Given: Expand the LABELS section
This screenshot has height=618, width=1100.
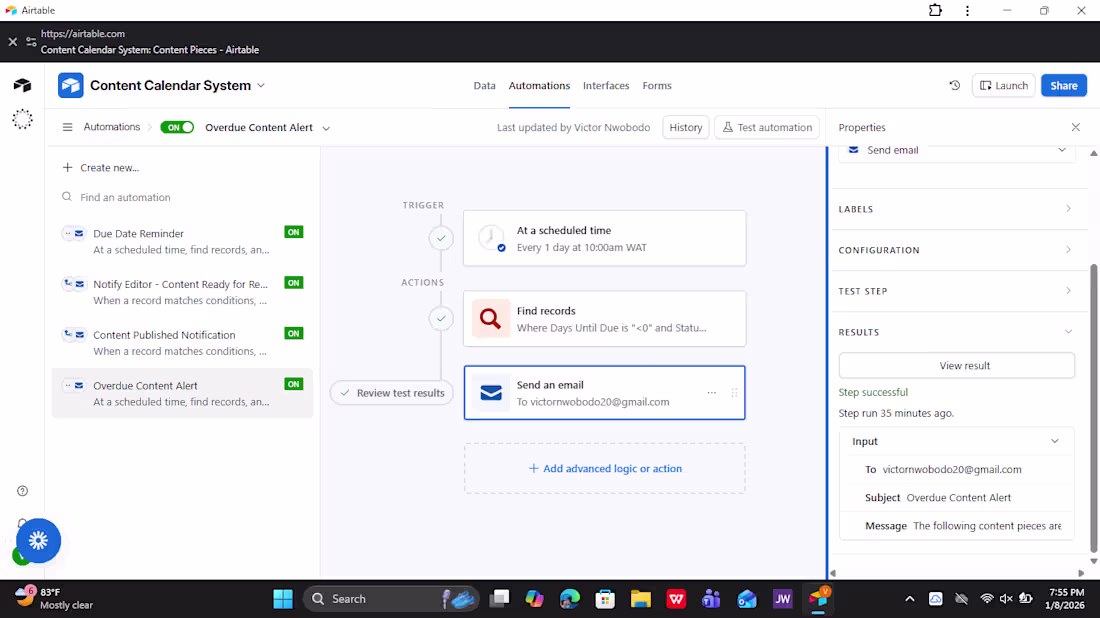Looking at the screenshot, I should [x=957, y=209].
